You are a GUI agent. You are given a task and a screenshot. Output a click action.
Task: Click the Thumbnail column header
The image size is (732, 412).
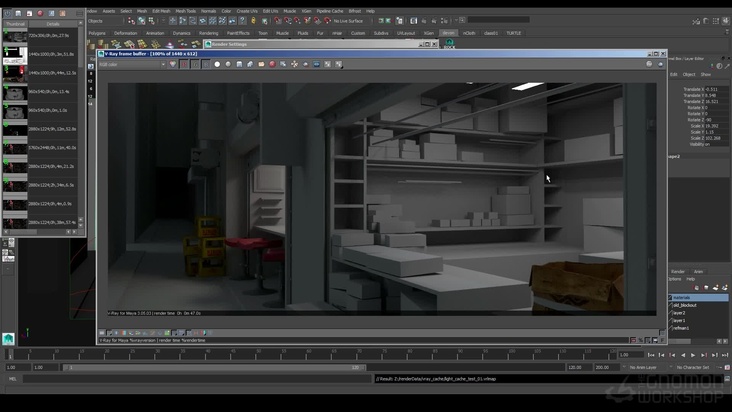15,24
